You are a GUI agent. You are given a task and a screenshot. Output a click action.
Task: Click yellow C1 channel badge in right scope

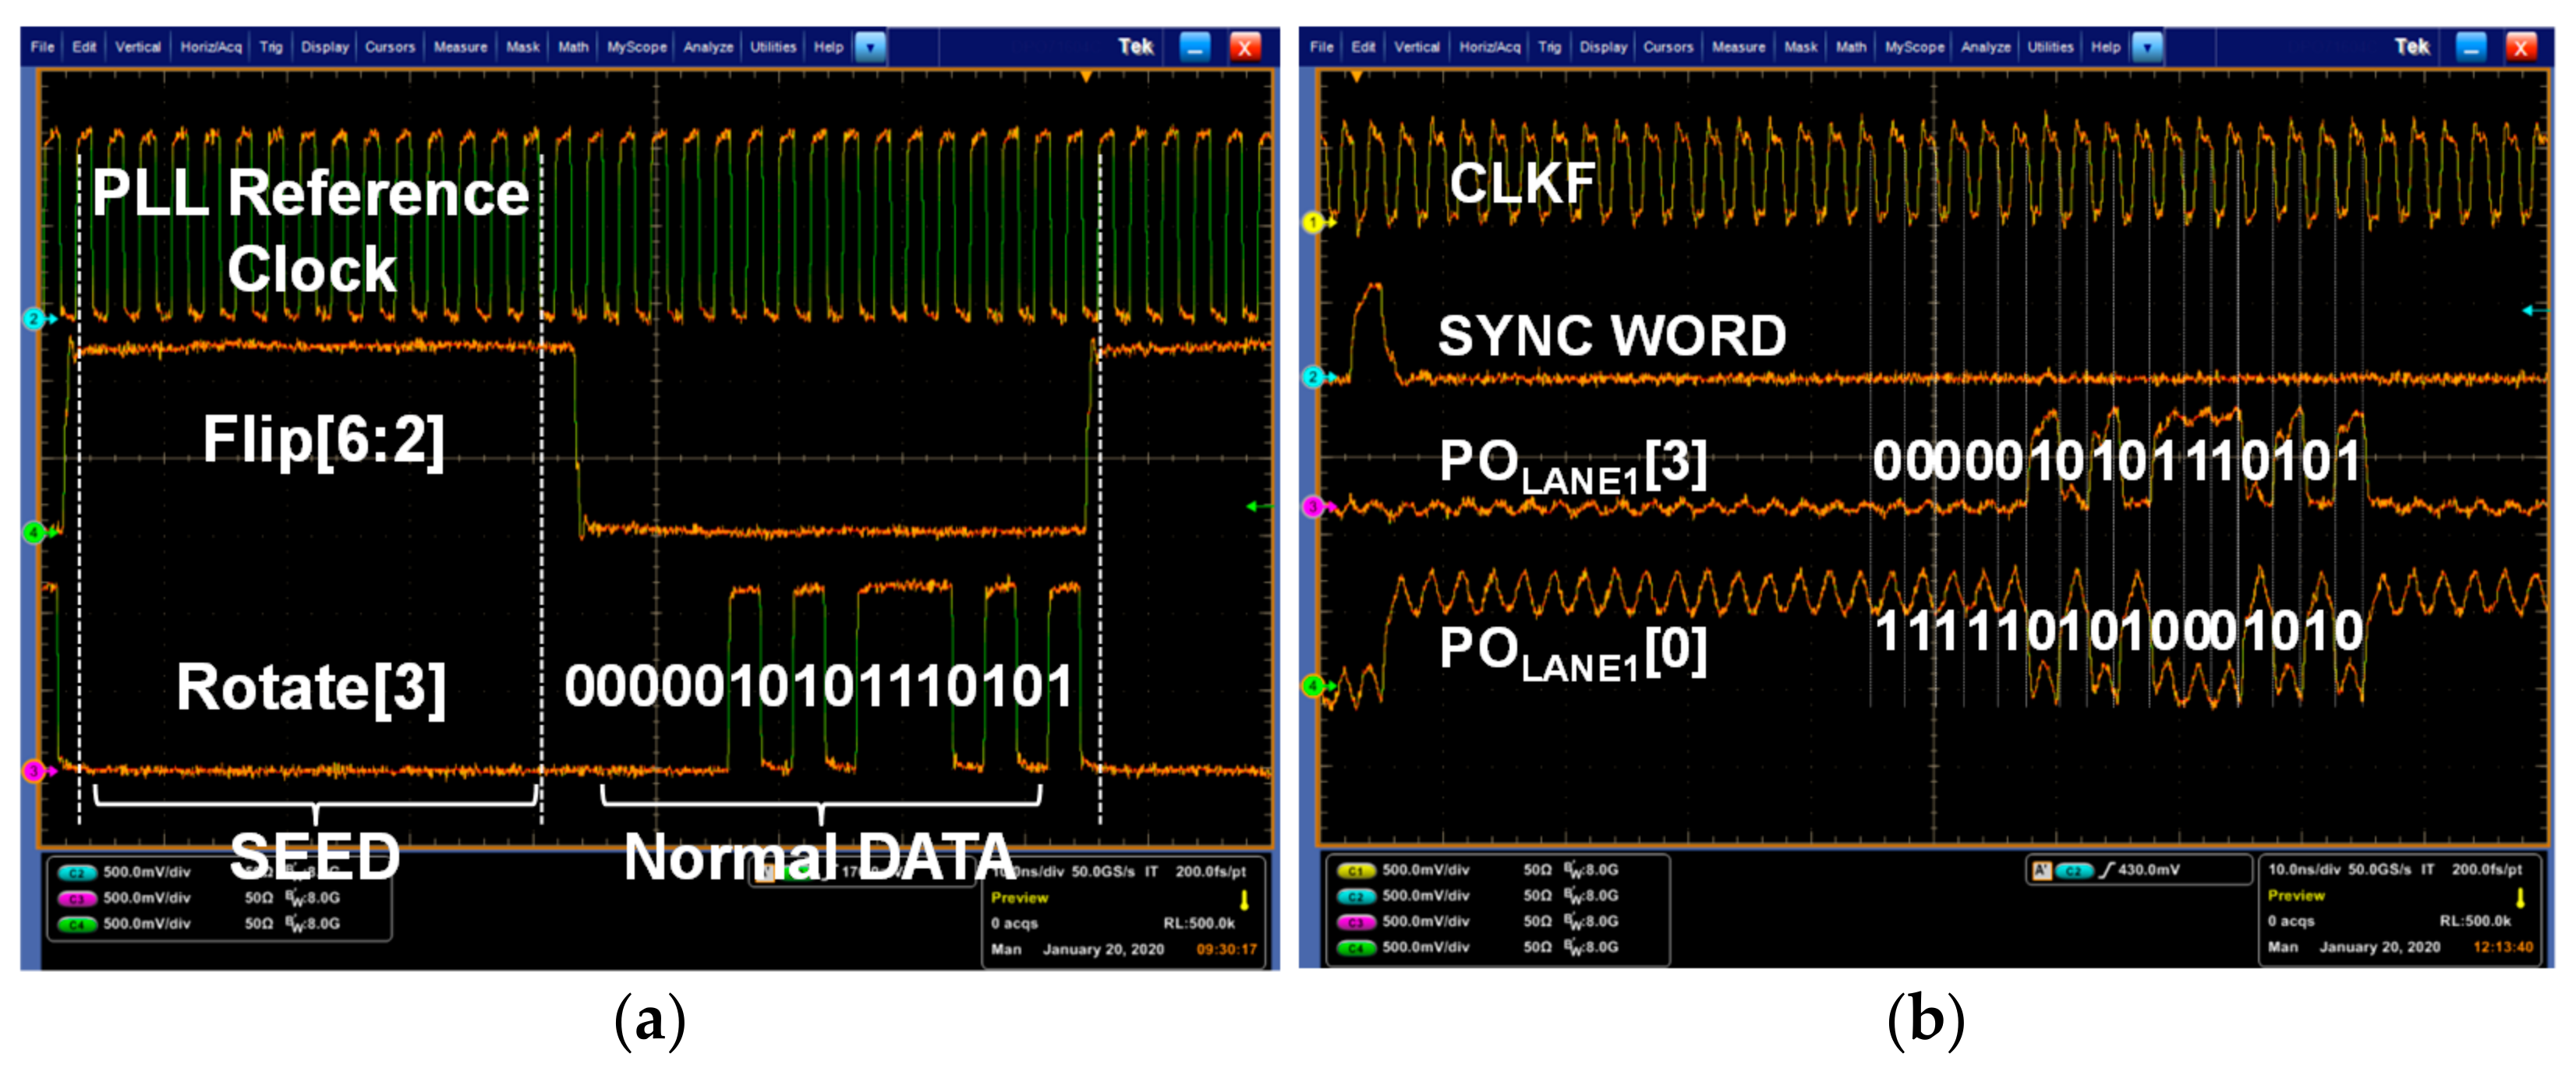click(1355, 871)
